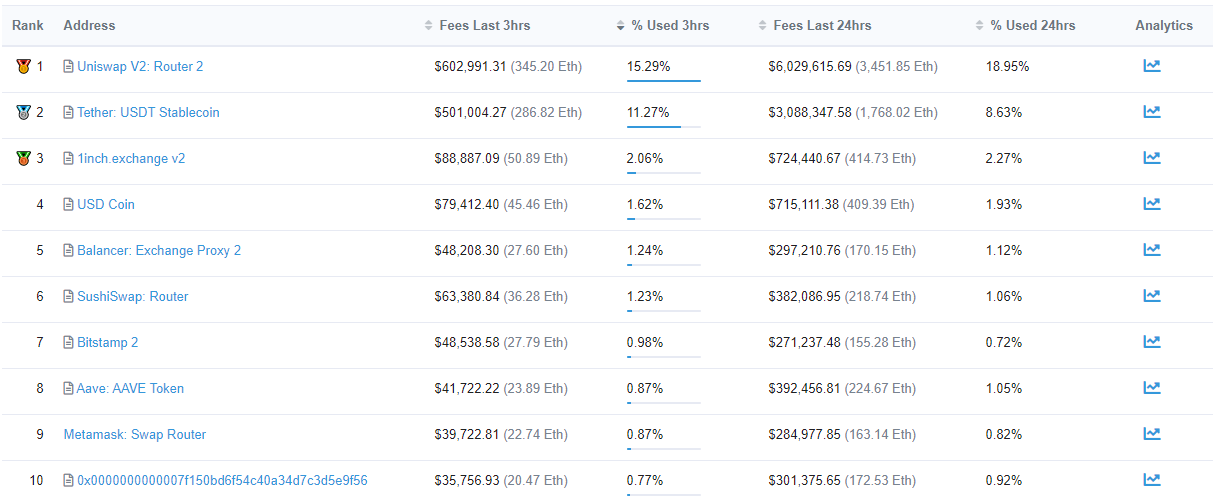Select the $501,004.27 fees value
Screen dimensions: 1213x498
click(x=470, y=113)
